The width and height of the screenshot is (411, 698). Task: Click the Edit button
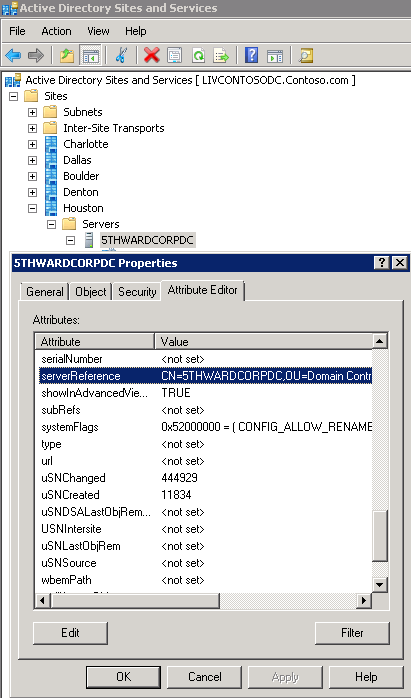click(70, 633)
